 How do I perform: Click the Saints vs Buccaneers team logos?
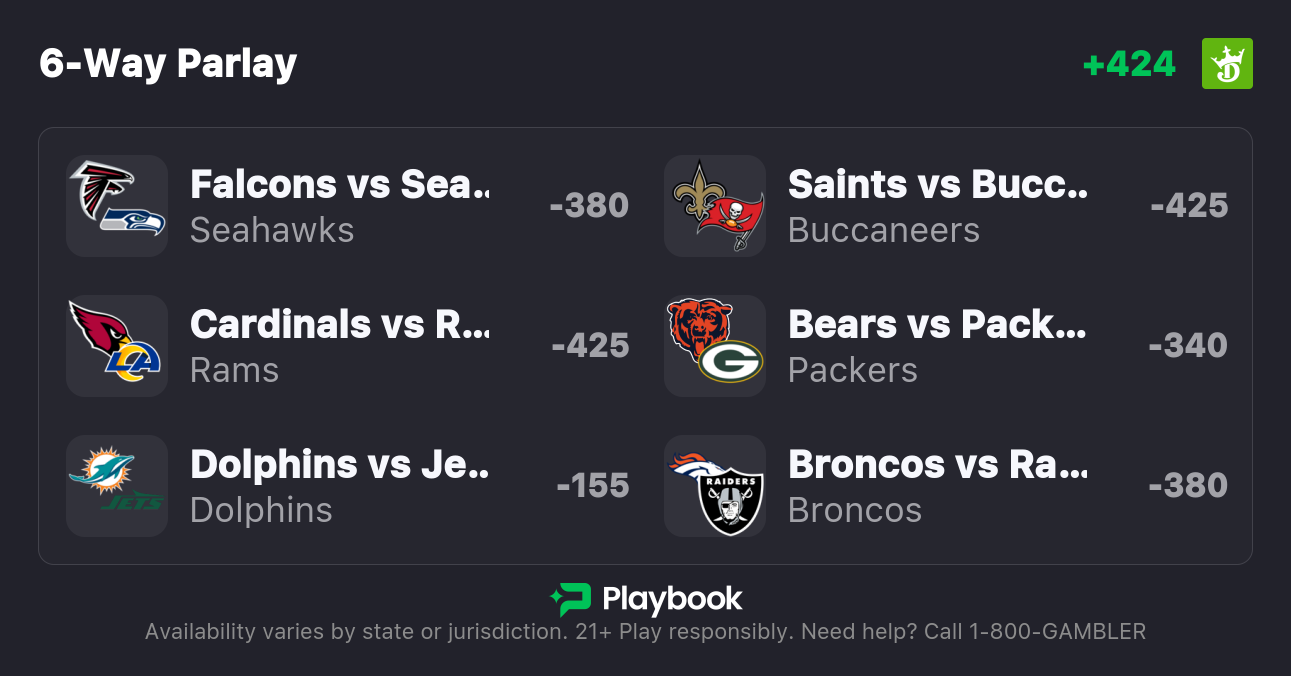click(x=715, y=206)
